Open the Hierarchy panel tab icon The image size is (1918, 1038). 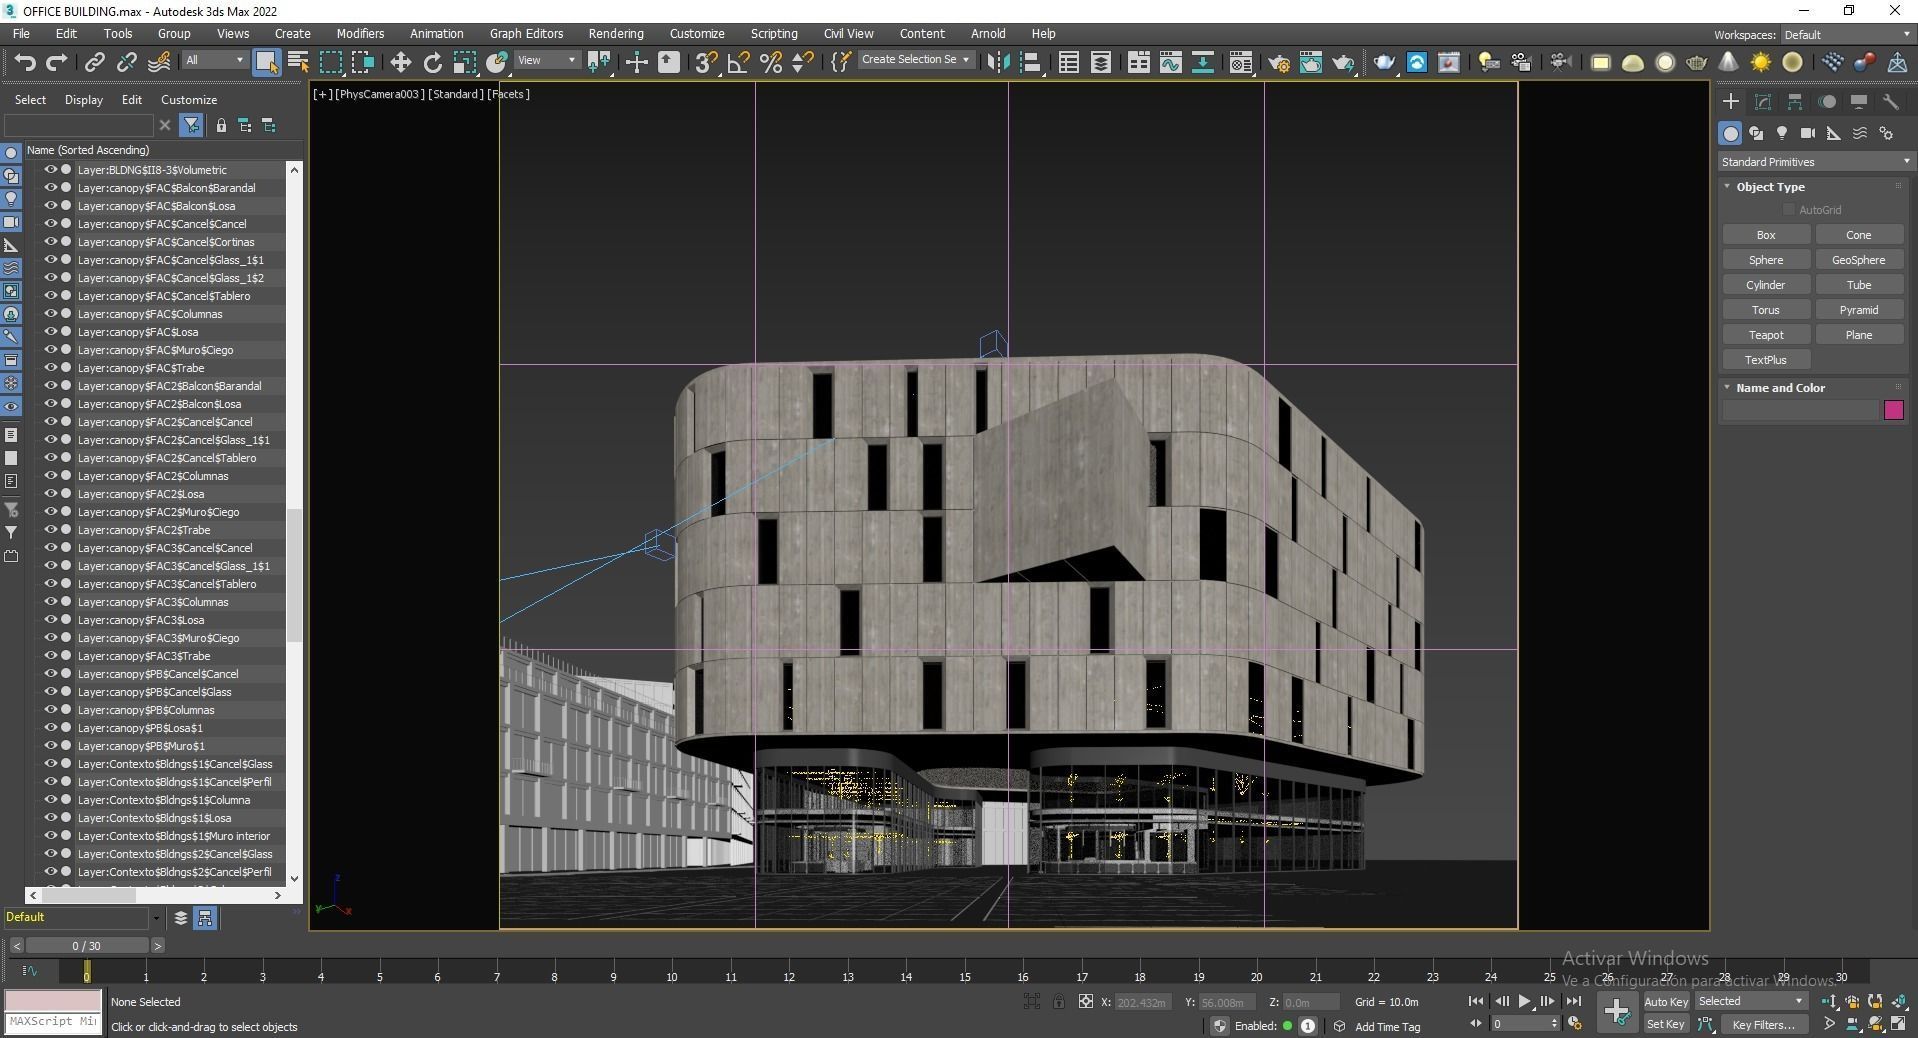(x=1795, y=102)
